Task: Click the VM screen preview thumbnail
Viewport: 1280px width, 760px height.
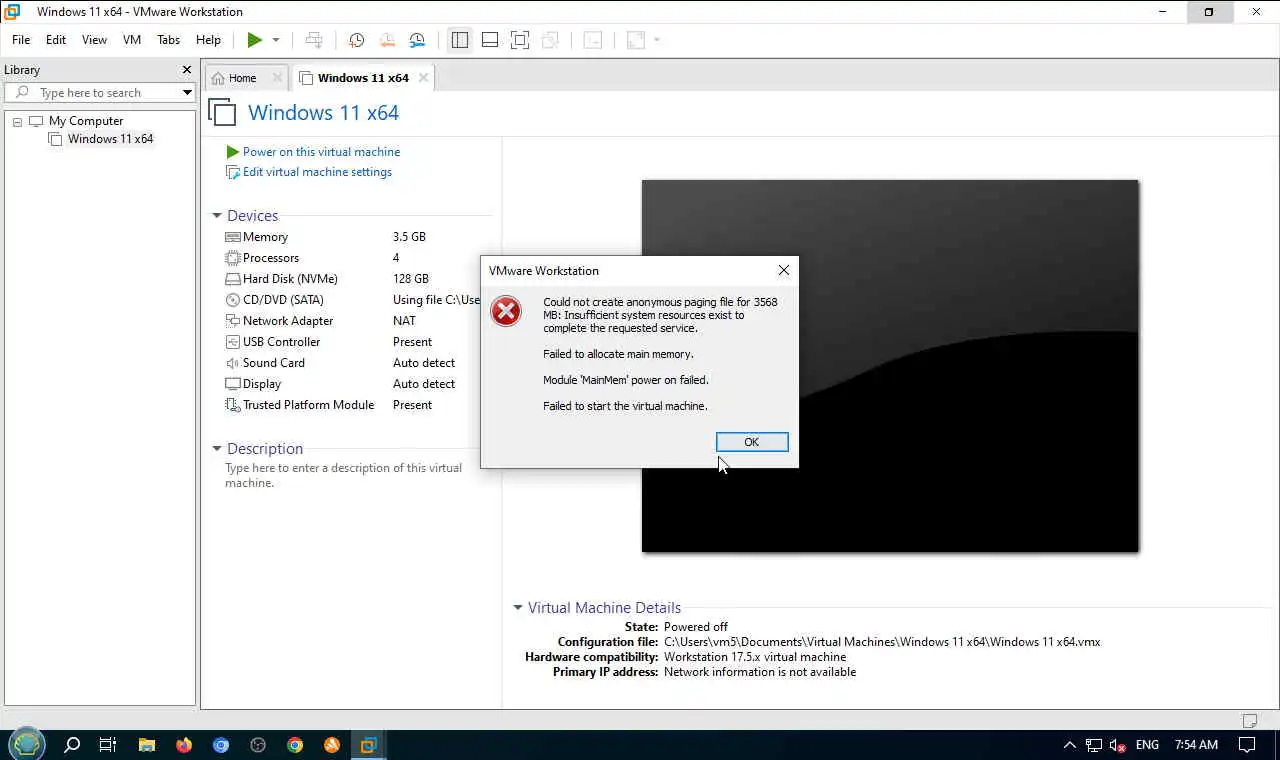Action: click(x=890, y=366)
